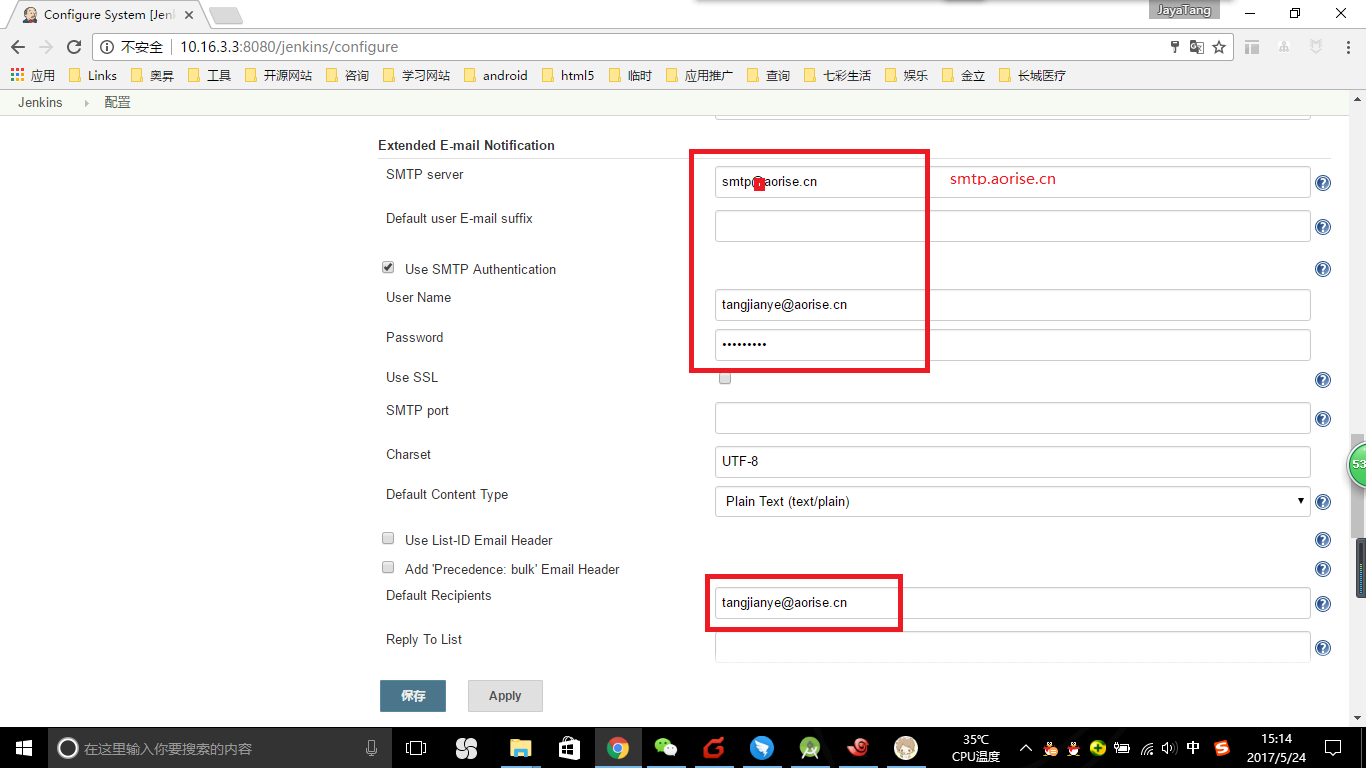Focus the User Name input field
The height and width of the screenshot is (768, 1366).
(1012, 304)
